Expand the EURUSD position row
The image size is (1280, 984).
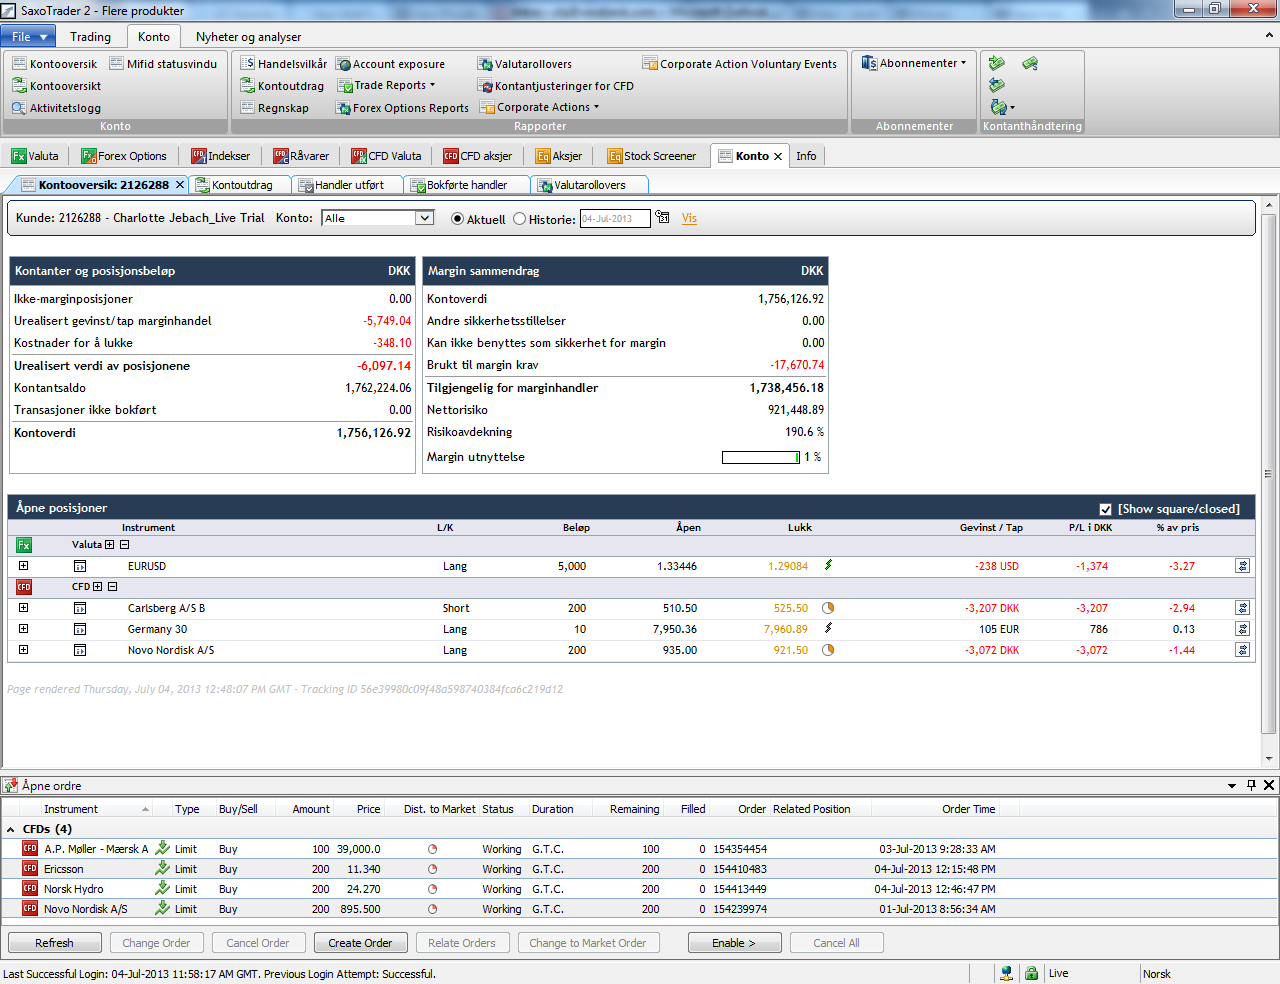[23, 566]
